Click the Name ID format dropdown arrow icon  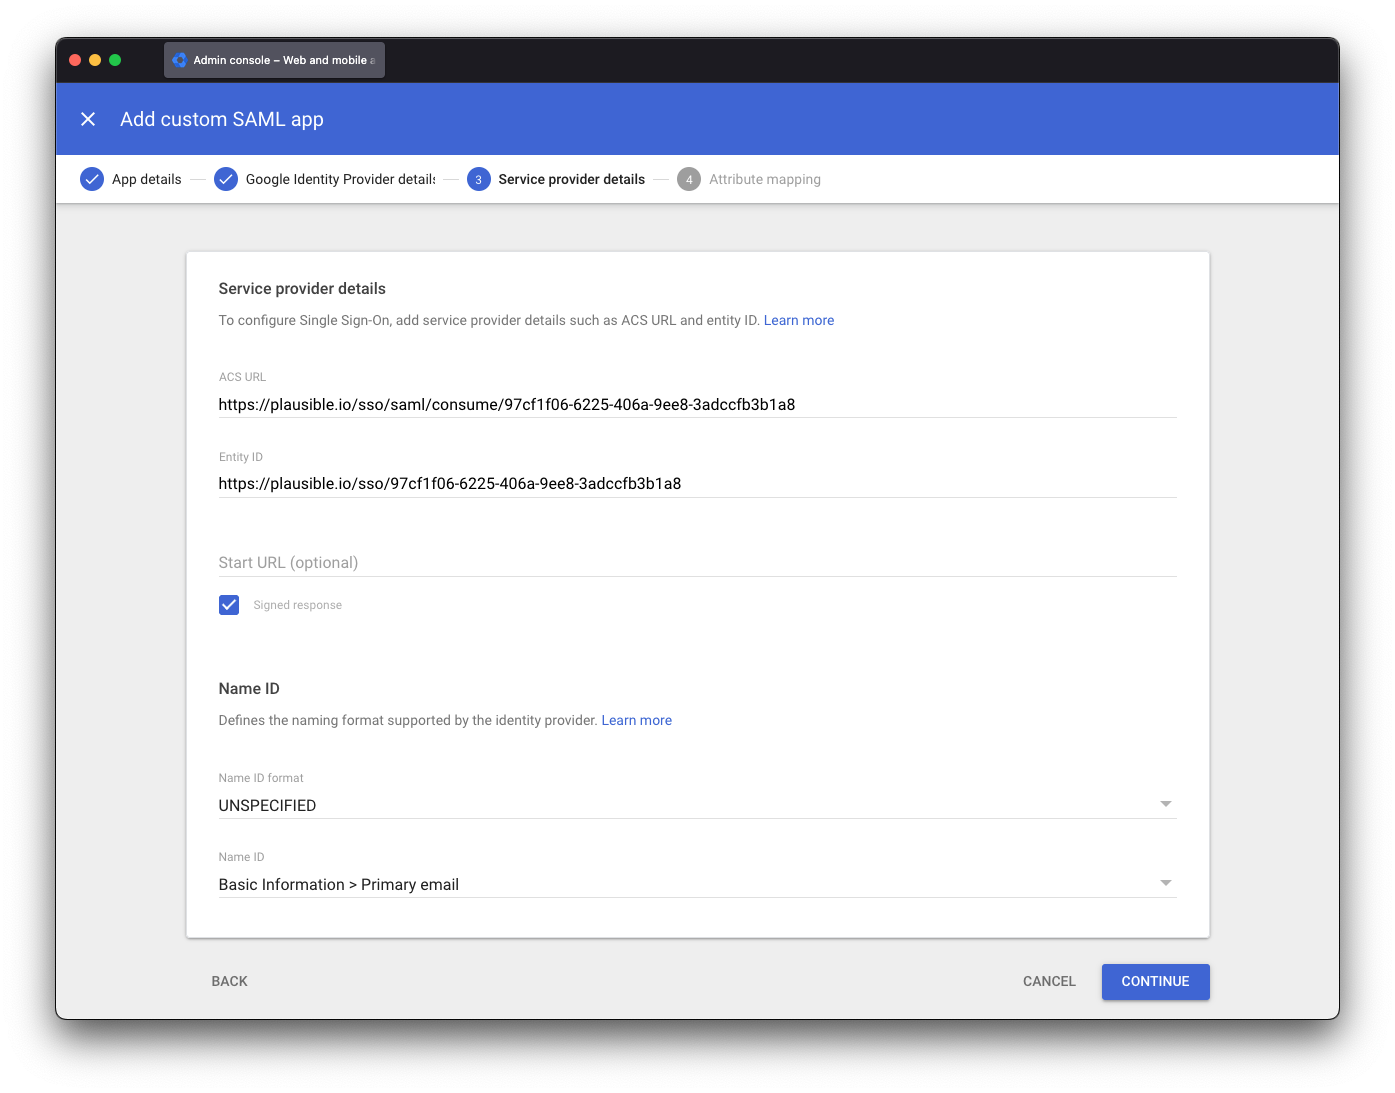point(1165,803)
